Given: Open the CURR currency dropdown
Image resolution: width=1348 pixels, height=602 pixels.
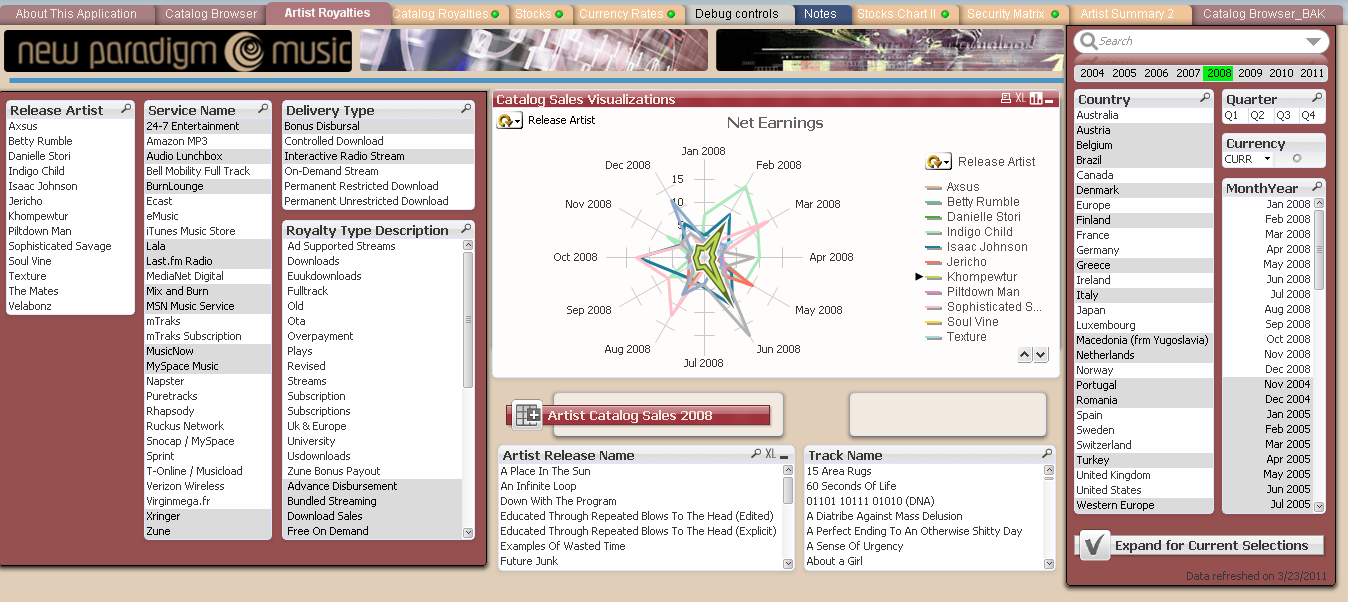Looking at the screenshot, I should tap(1248, 159).
